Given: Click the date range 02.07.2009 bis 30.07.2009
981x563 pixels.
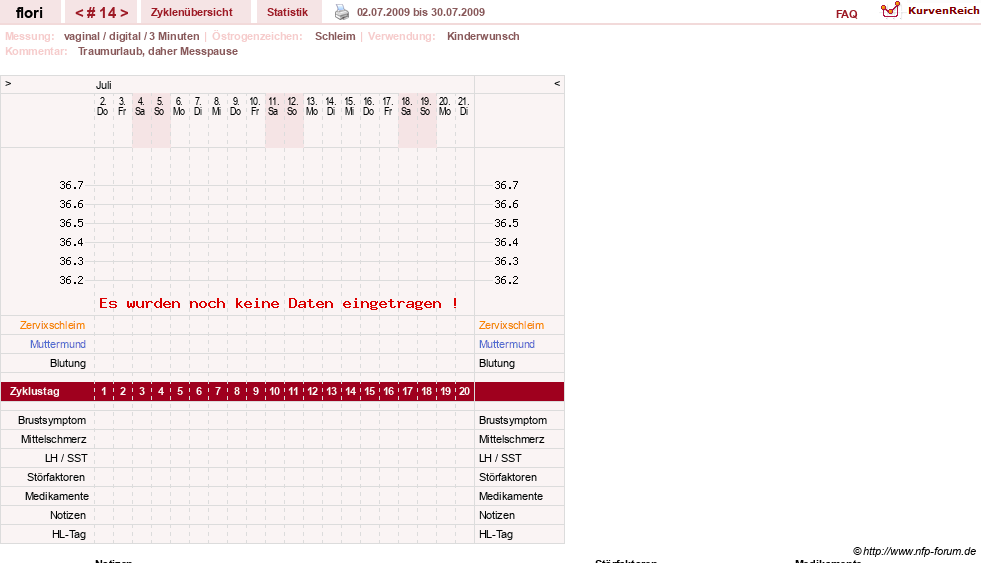Looking at the screenshot, I should (420, 12).
